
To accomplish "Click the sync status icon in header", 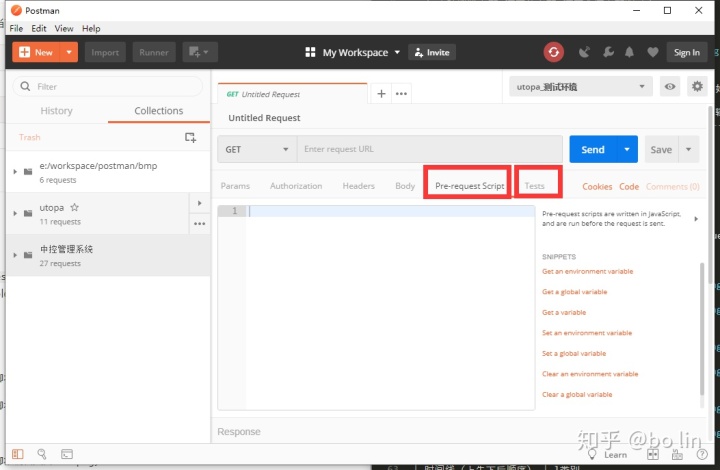I will point(553,52).
